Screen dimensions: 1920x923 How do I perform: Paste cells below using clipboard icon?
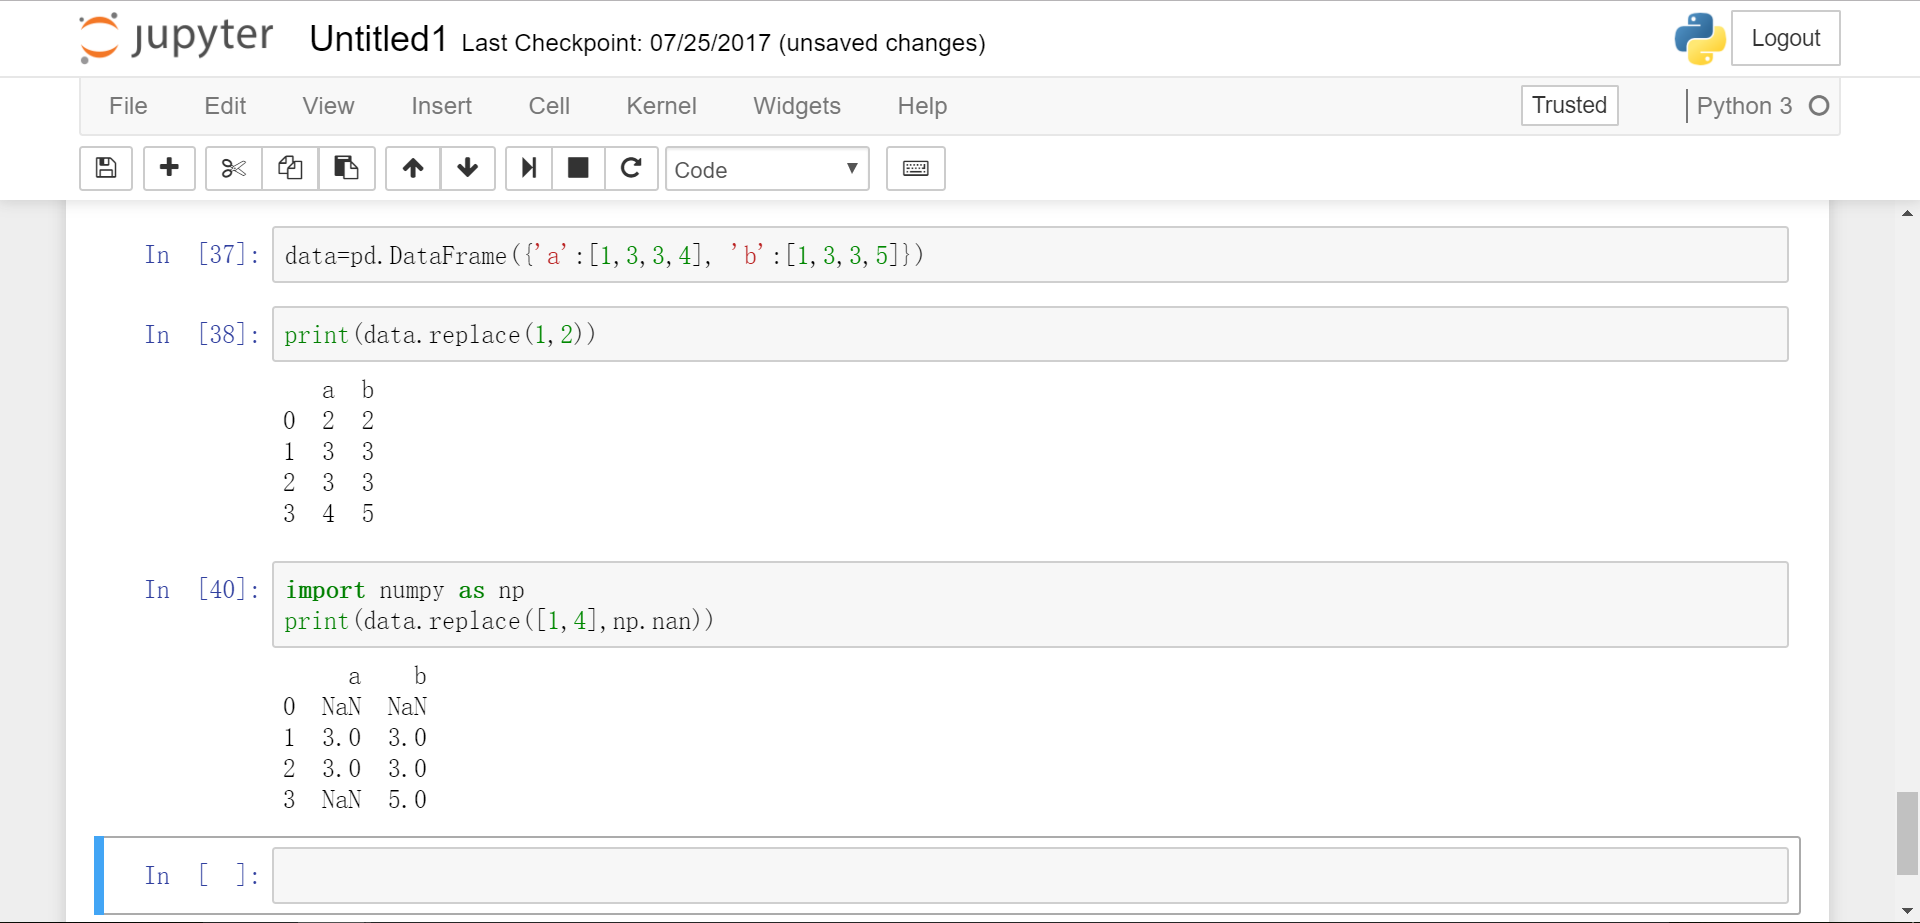pyautogui.click(x=346, y=168)
